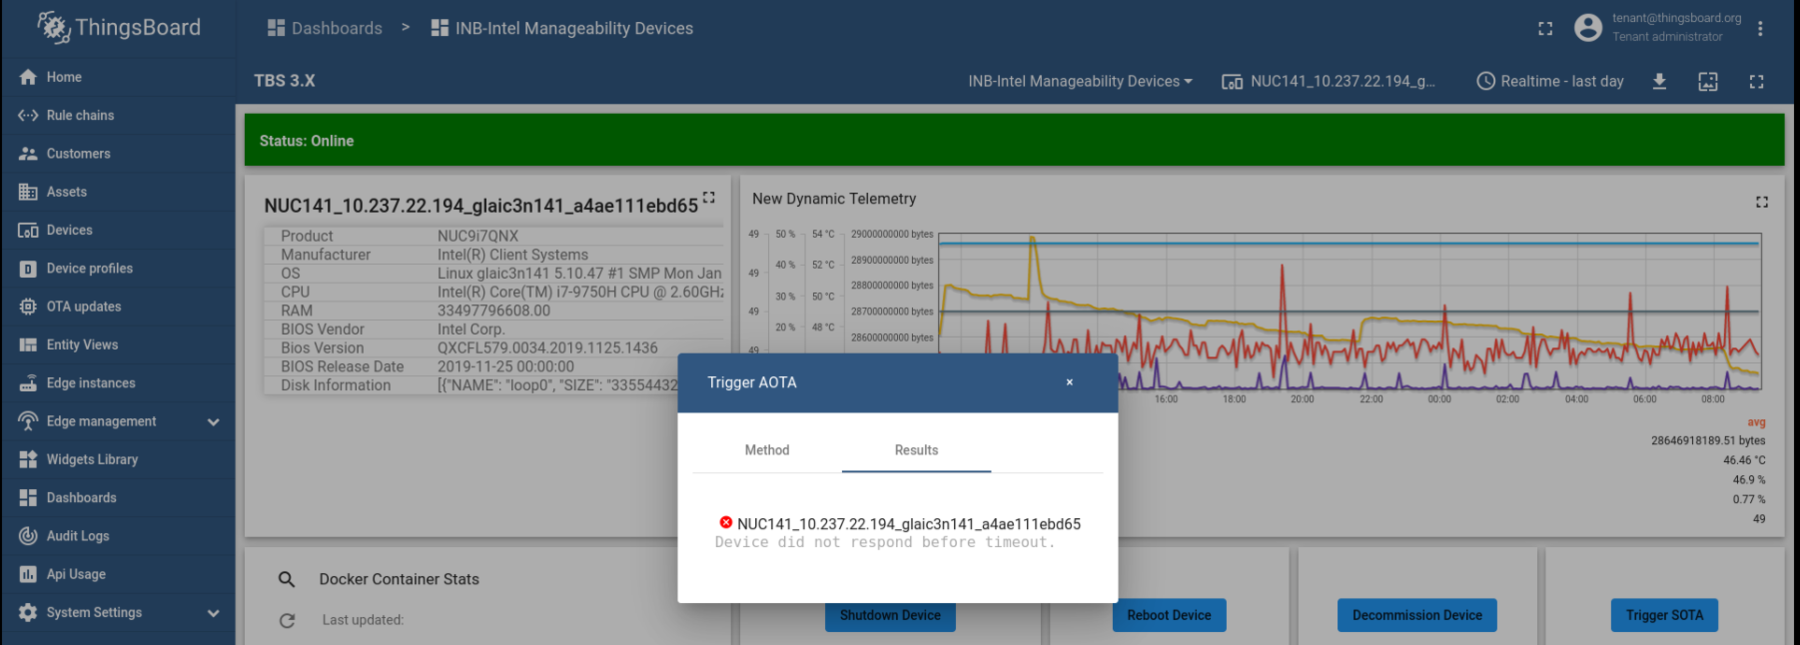This screenshot has width=1800, height=645.
Task: Export dashboard with download icon
Action: point(1659,81)
